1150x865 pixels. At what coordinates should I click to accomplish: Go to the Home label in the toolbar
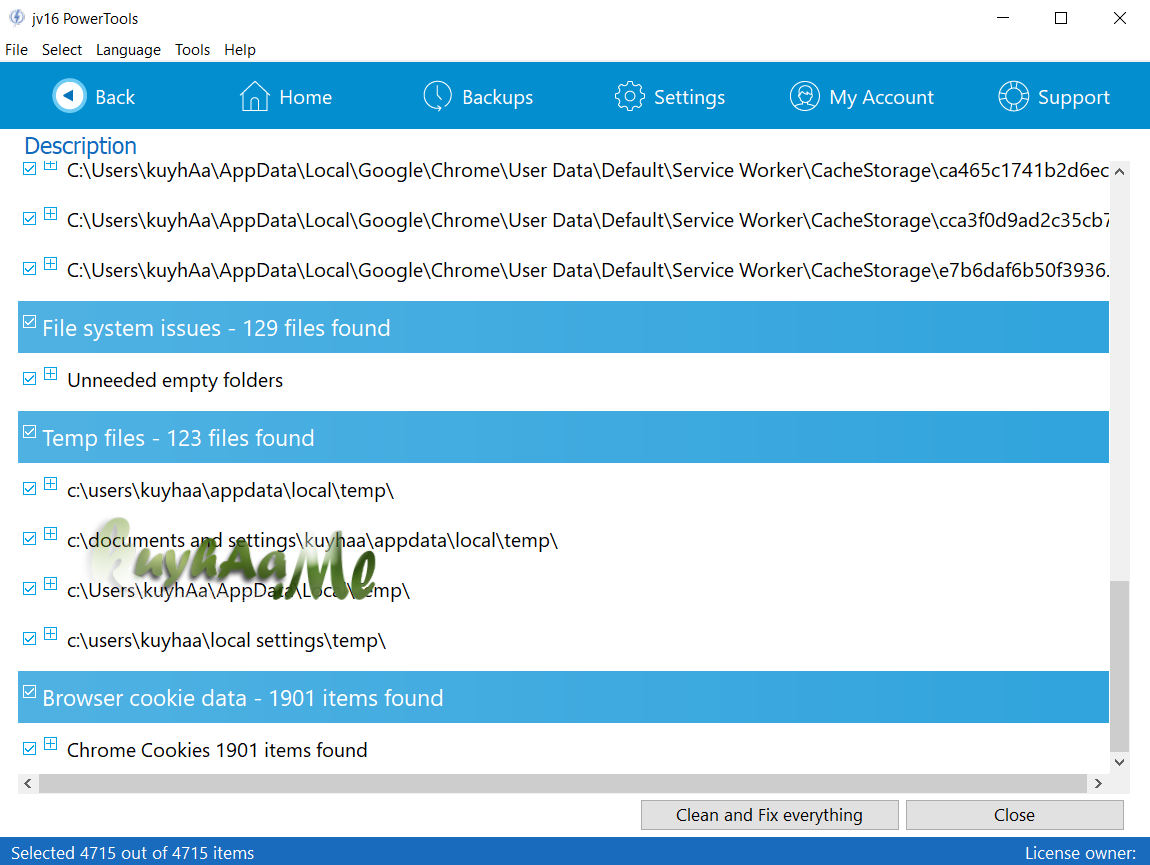coord(306,97)
